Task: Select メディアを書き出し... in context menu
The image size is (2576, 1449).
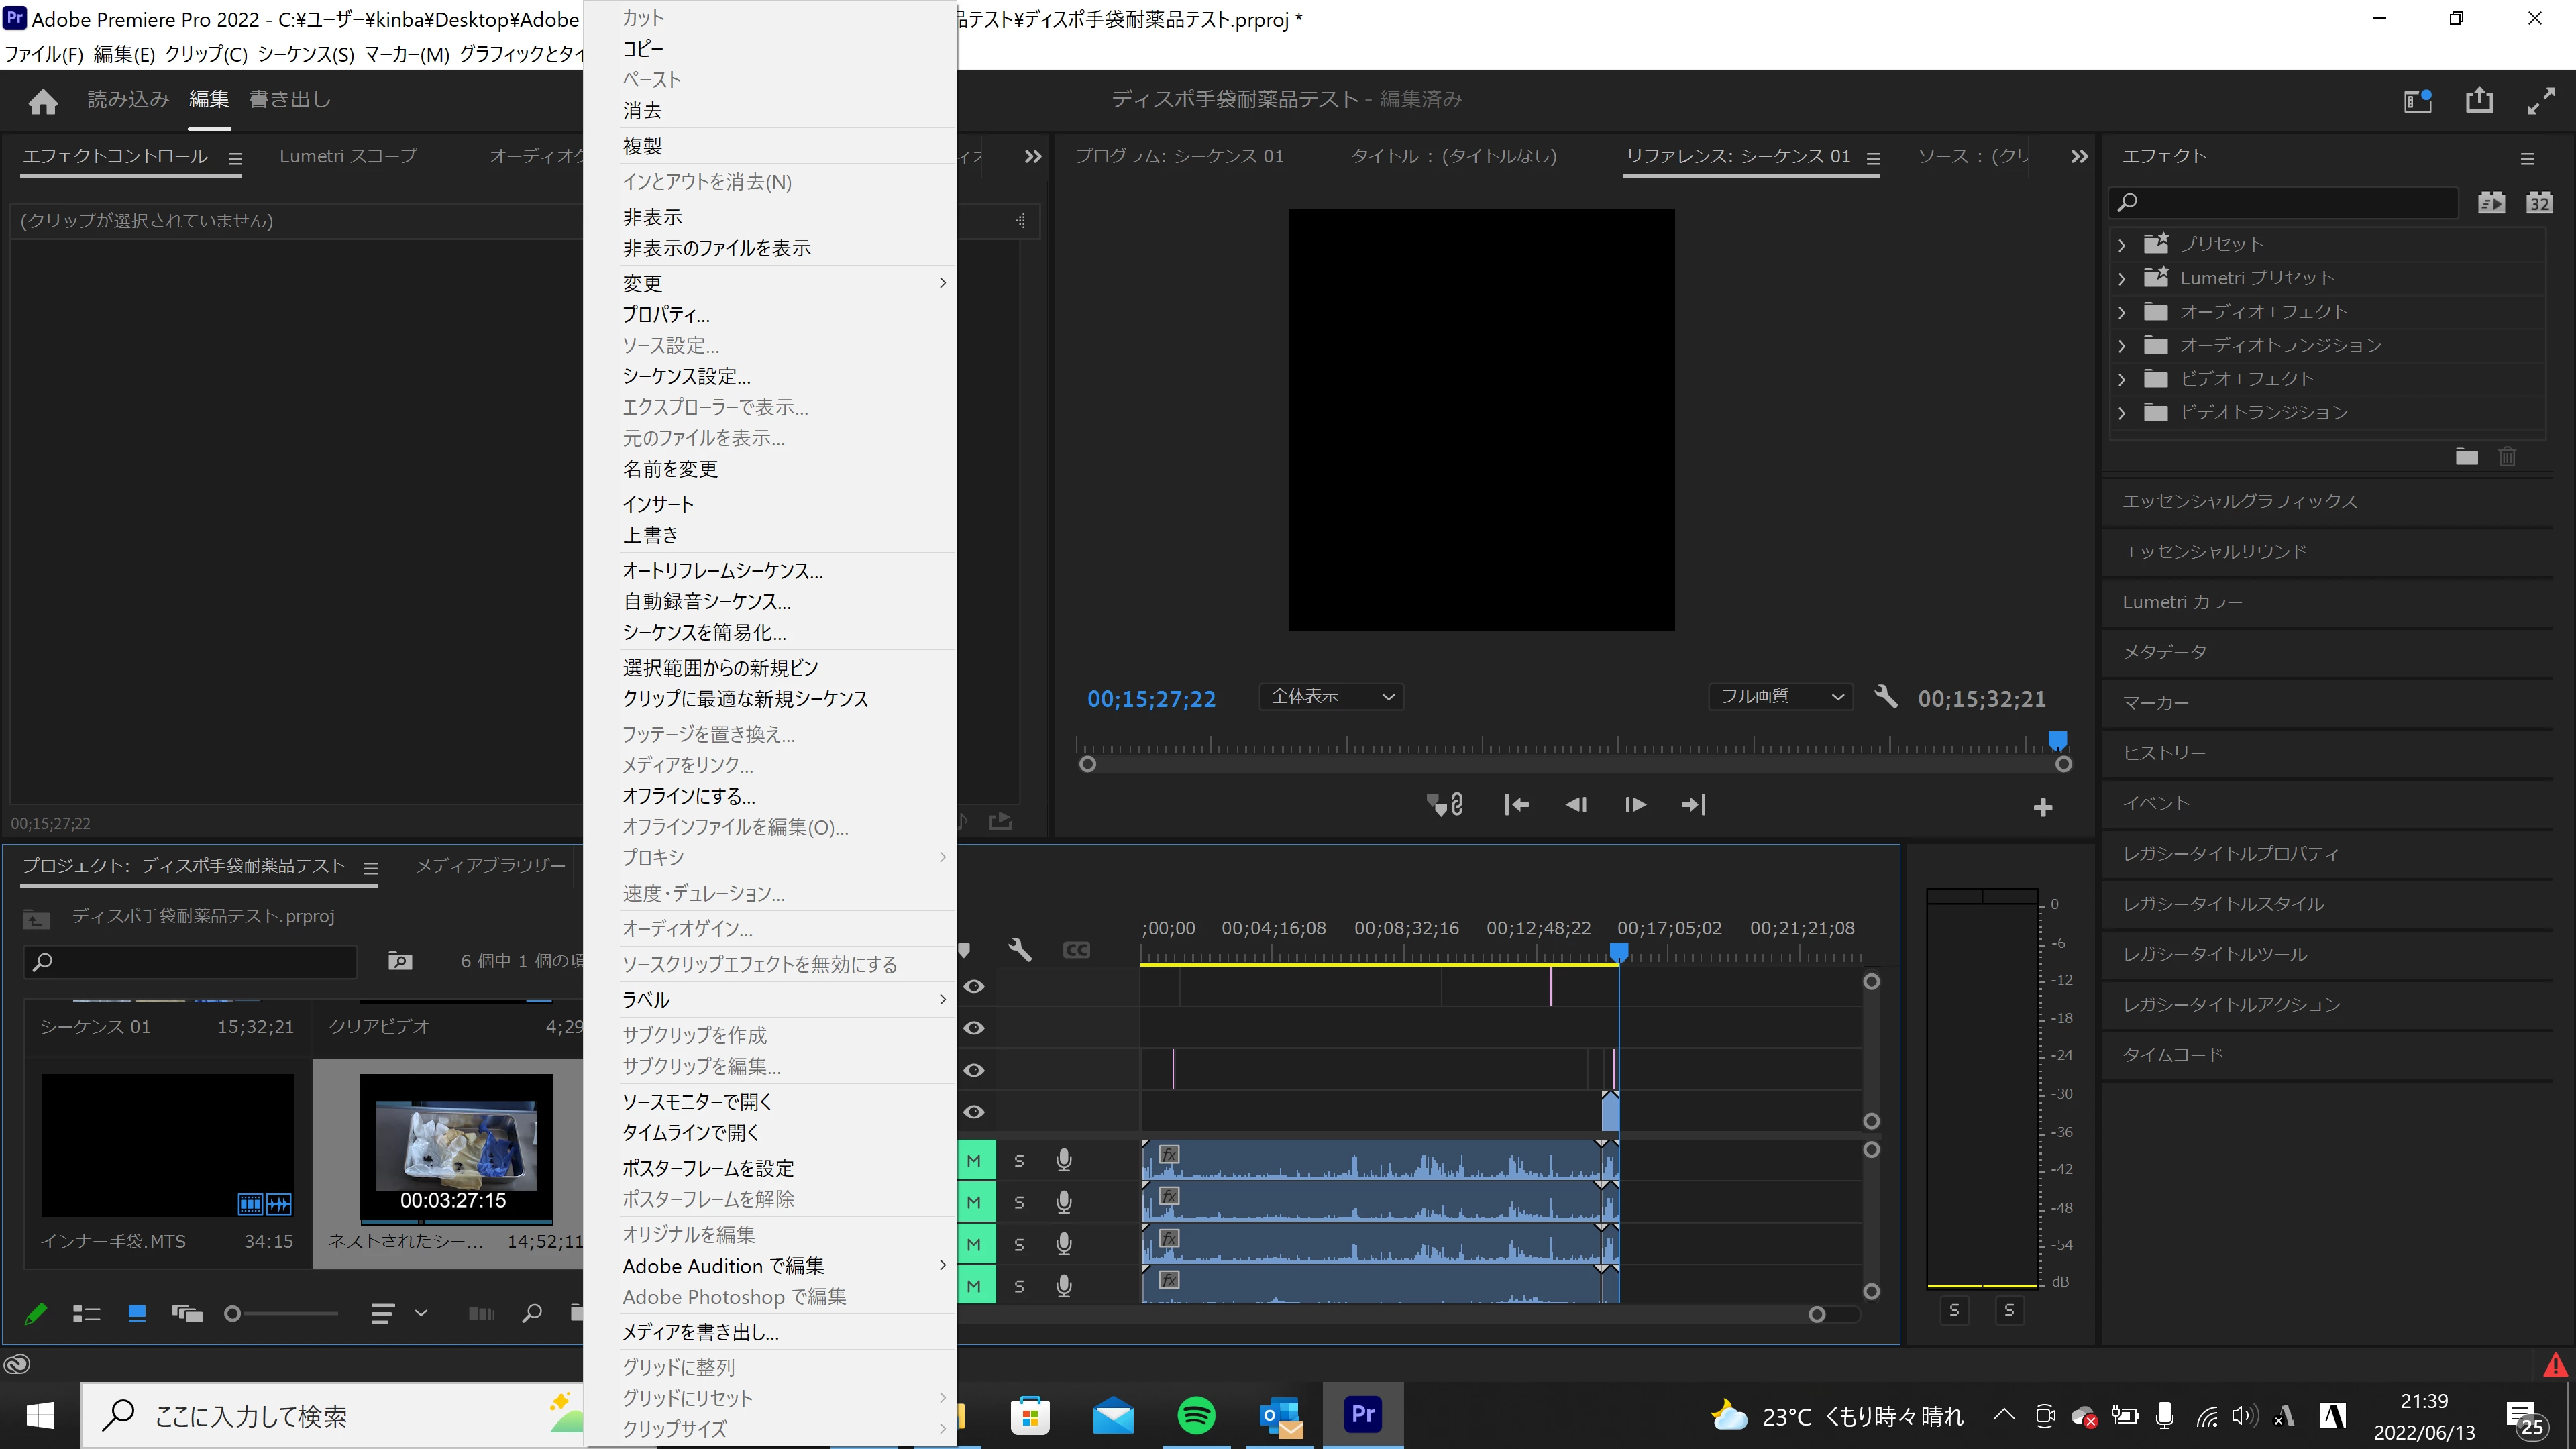Action: 700,1332
